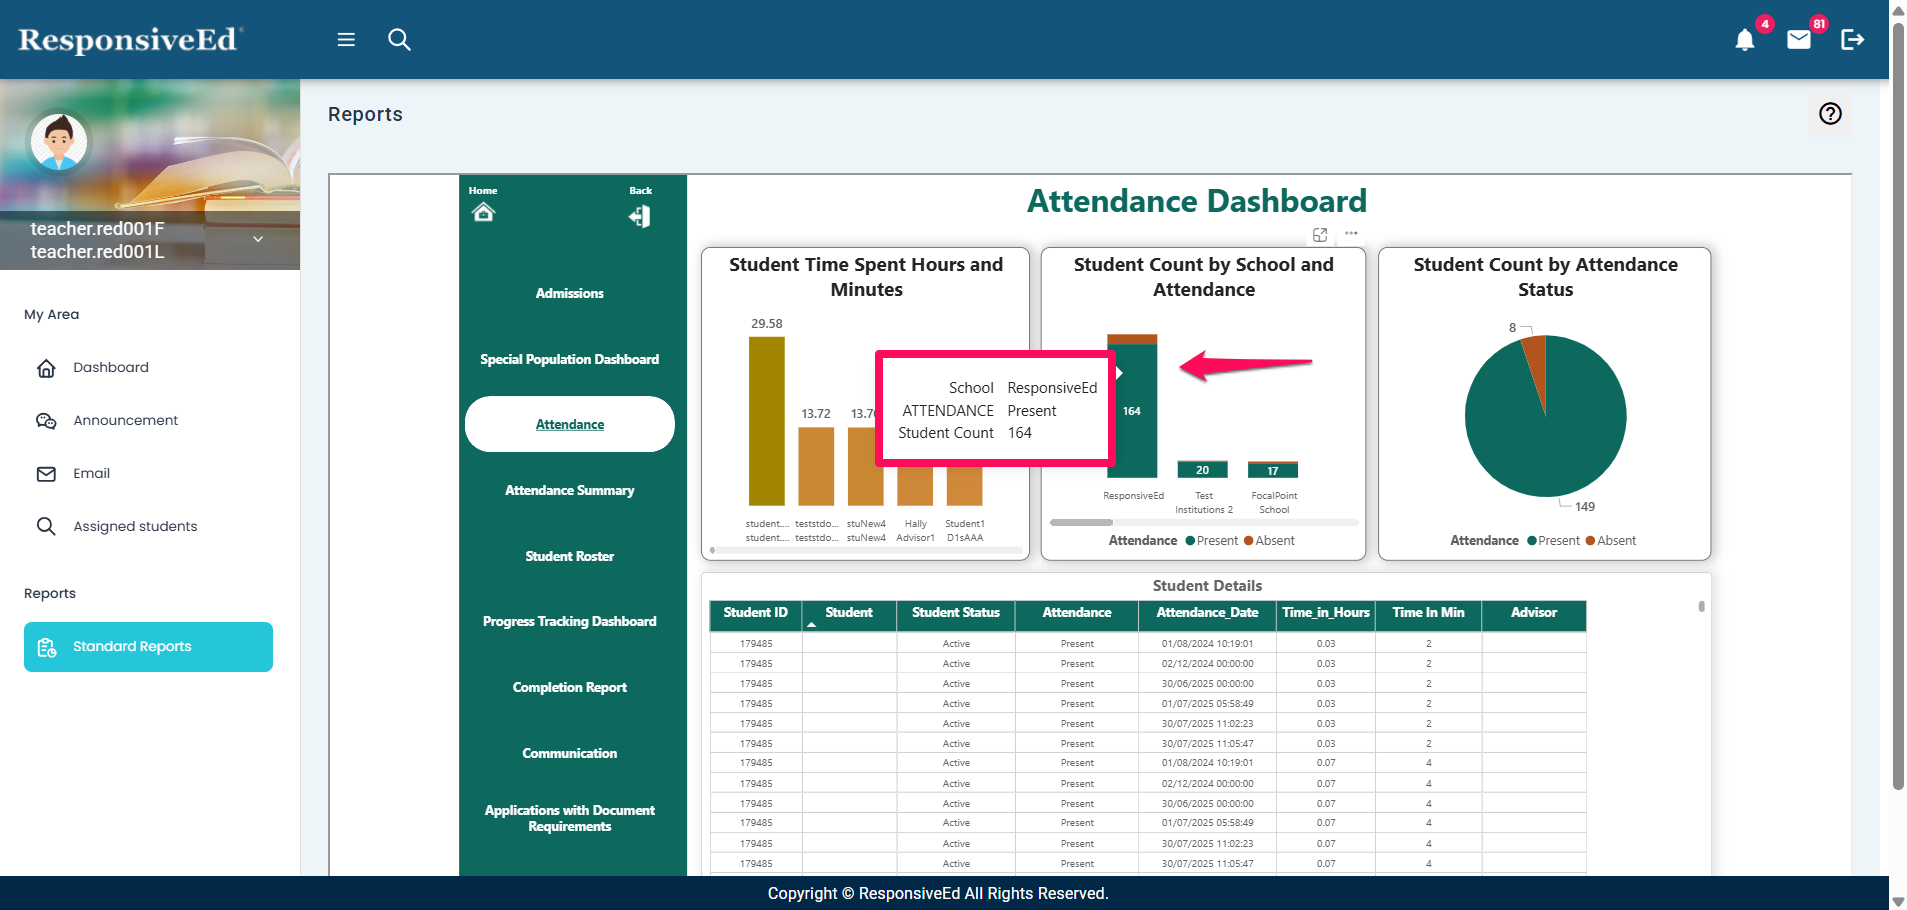Image resolution: width=1907 pixels, height=910 pixels.
Task: Open more options ellipsis above chart
Action: tap(1351, 234)
